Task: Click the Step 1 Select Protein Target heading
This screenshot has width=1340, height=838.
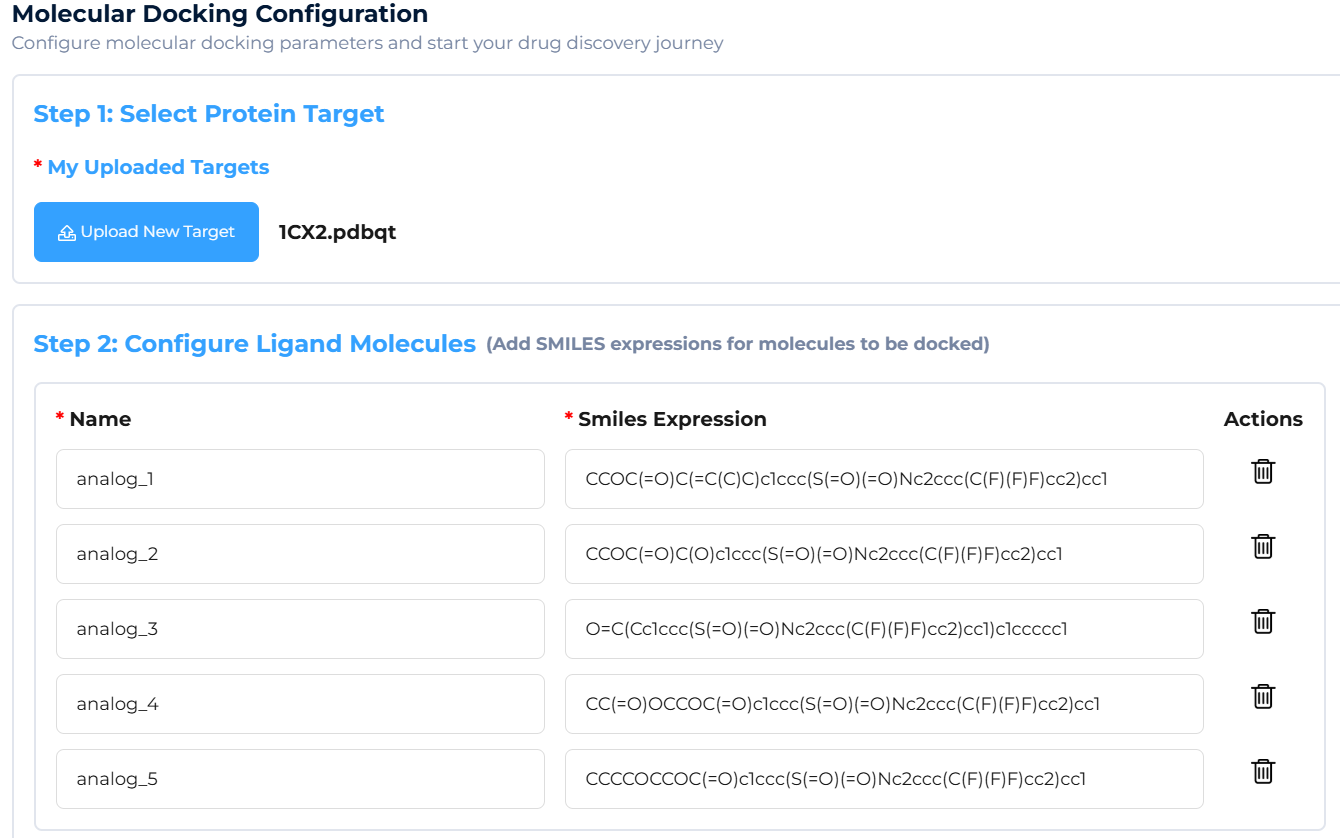Action: coord(209,114)
